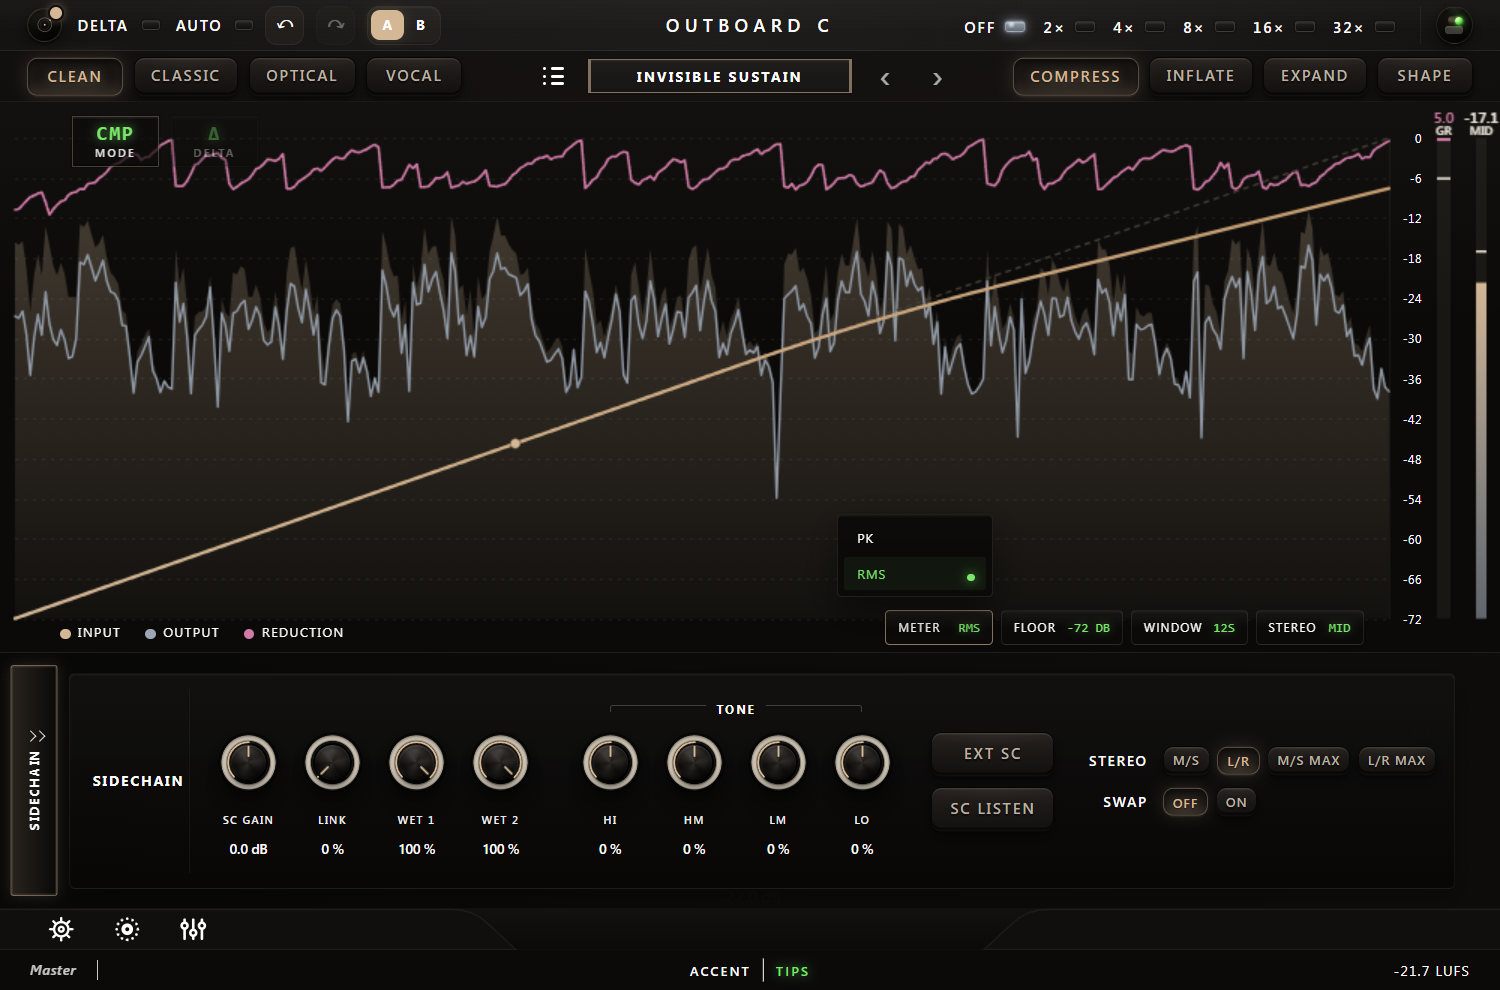Select the OPTICAL style tab
The height and width of the screenshot is (990, 1500).
302,76
